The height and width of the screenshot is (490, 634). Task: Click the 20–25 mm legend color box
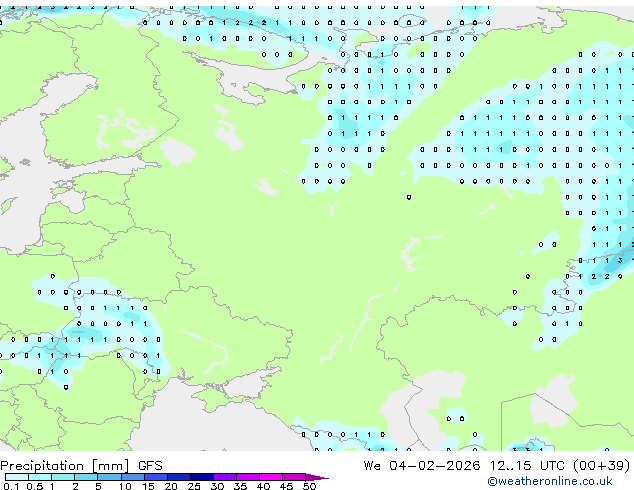point(179,477)
